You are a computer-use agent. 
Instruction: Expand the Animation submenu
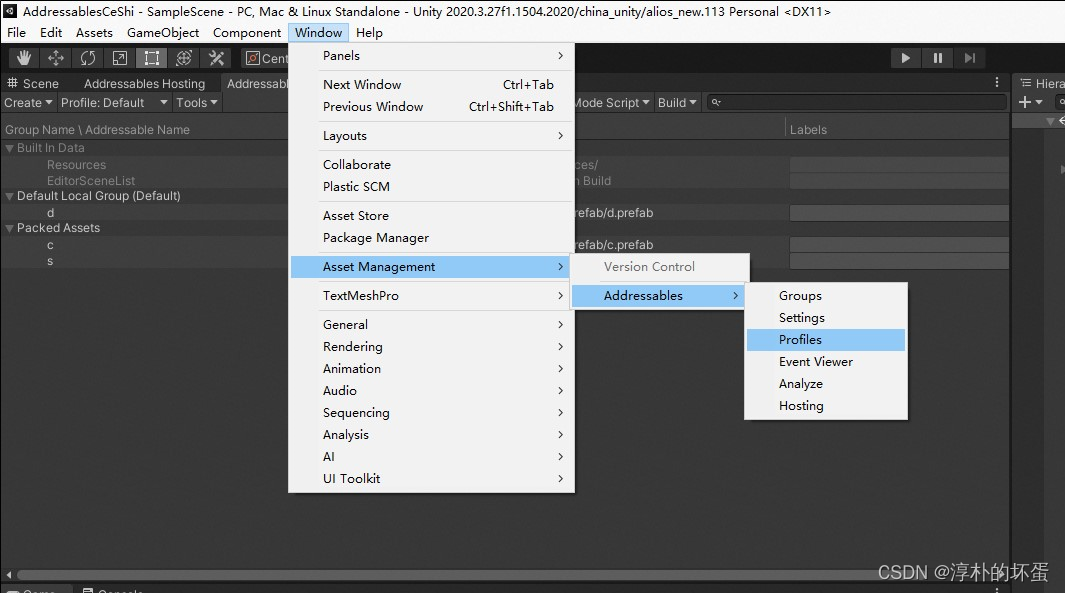(x=432, y=368)
